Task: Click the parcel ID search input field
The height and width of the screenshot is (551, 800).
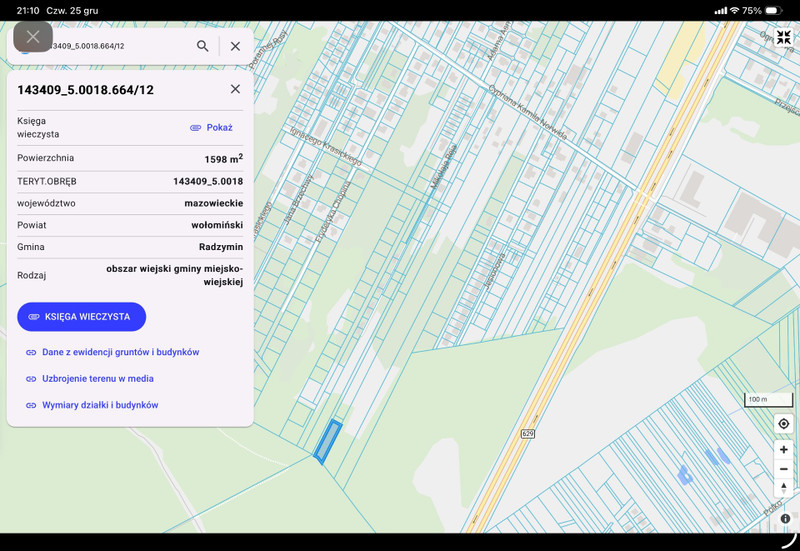Action: click(110, 46)
